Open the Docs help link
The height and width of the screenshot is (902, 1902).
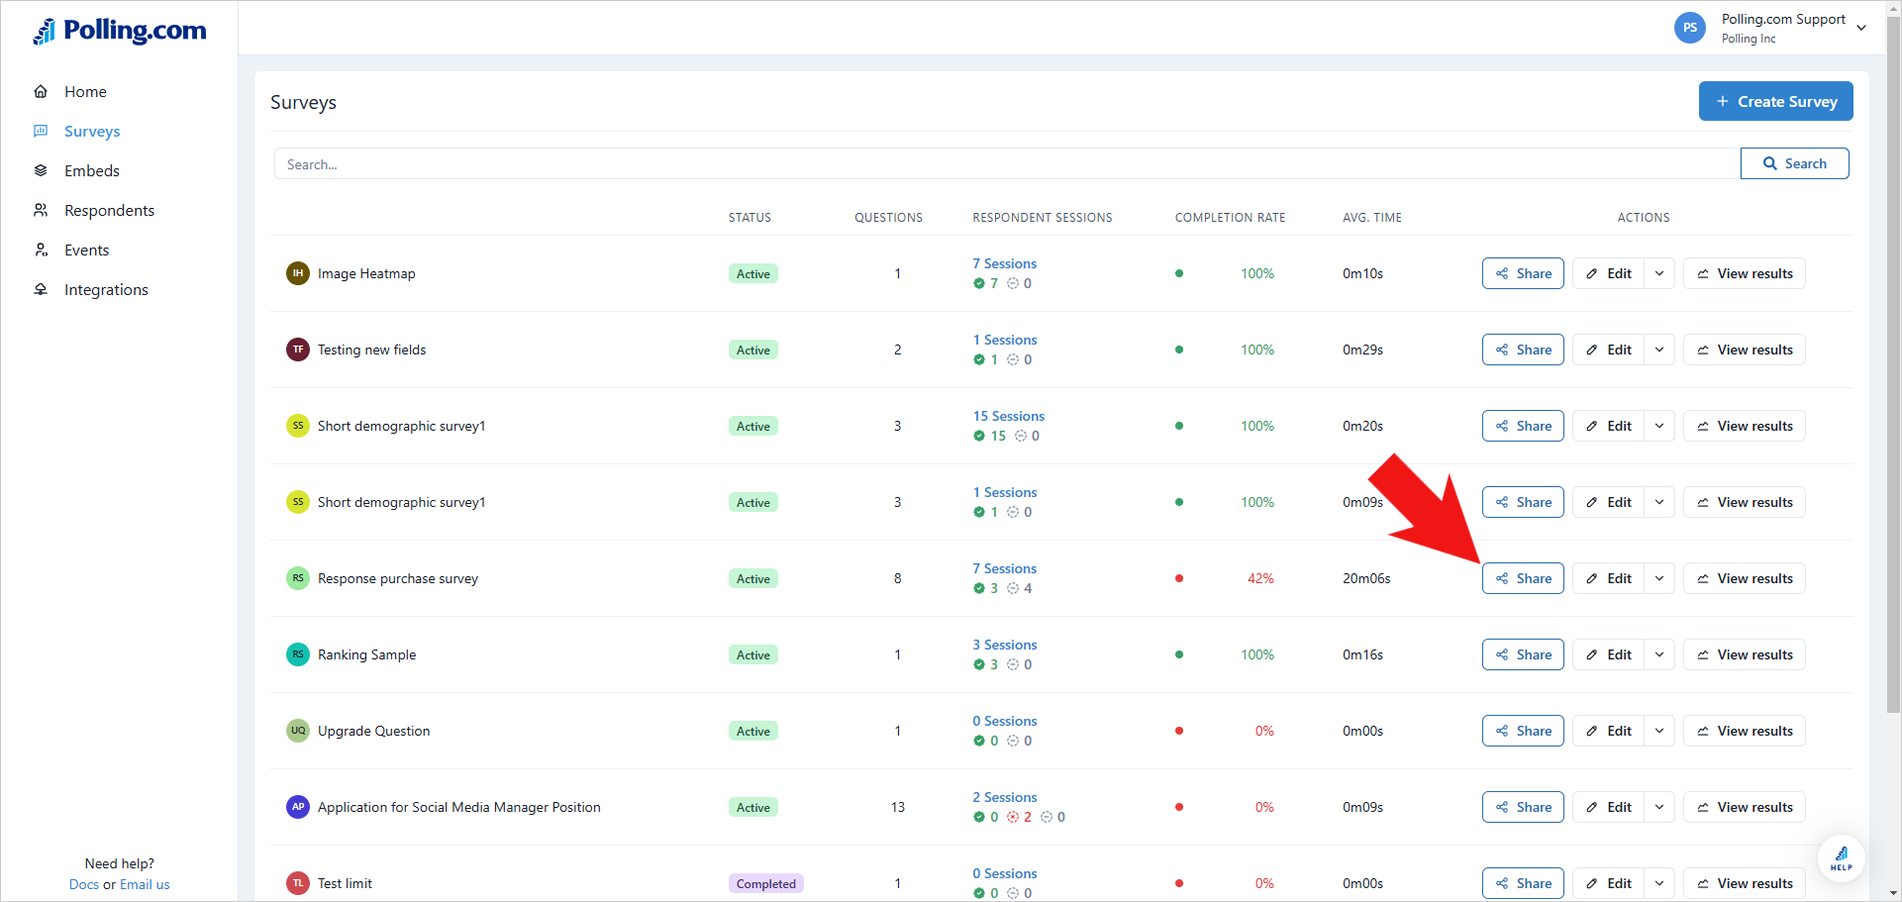coord(84,884)
